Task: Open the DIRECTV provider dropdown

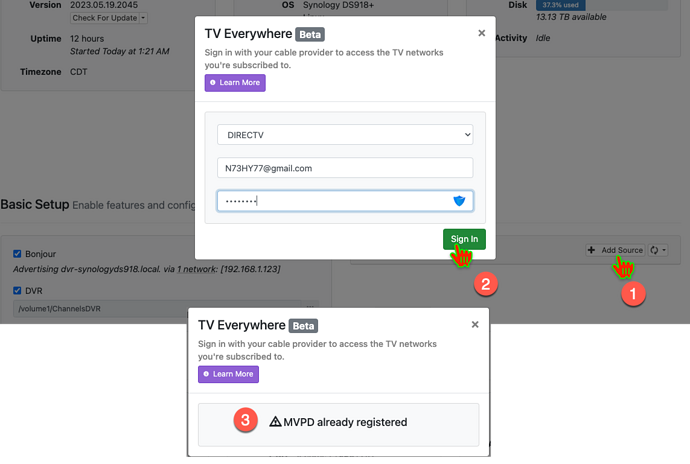Action: [x=345, y=134]
